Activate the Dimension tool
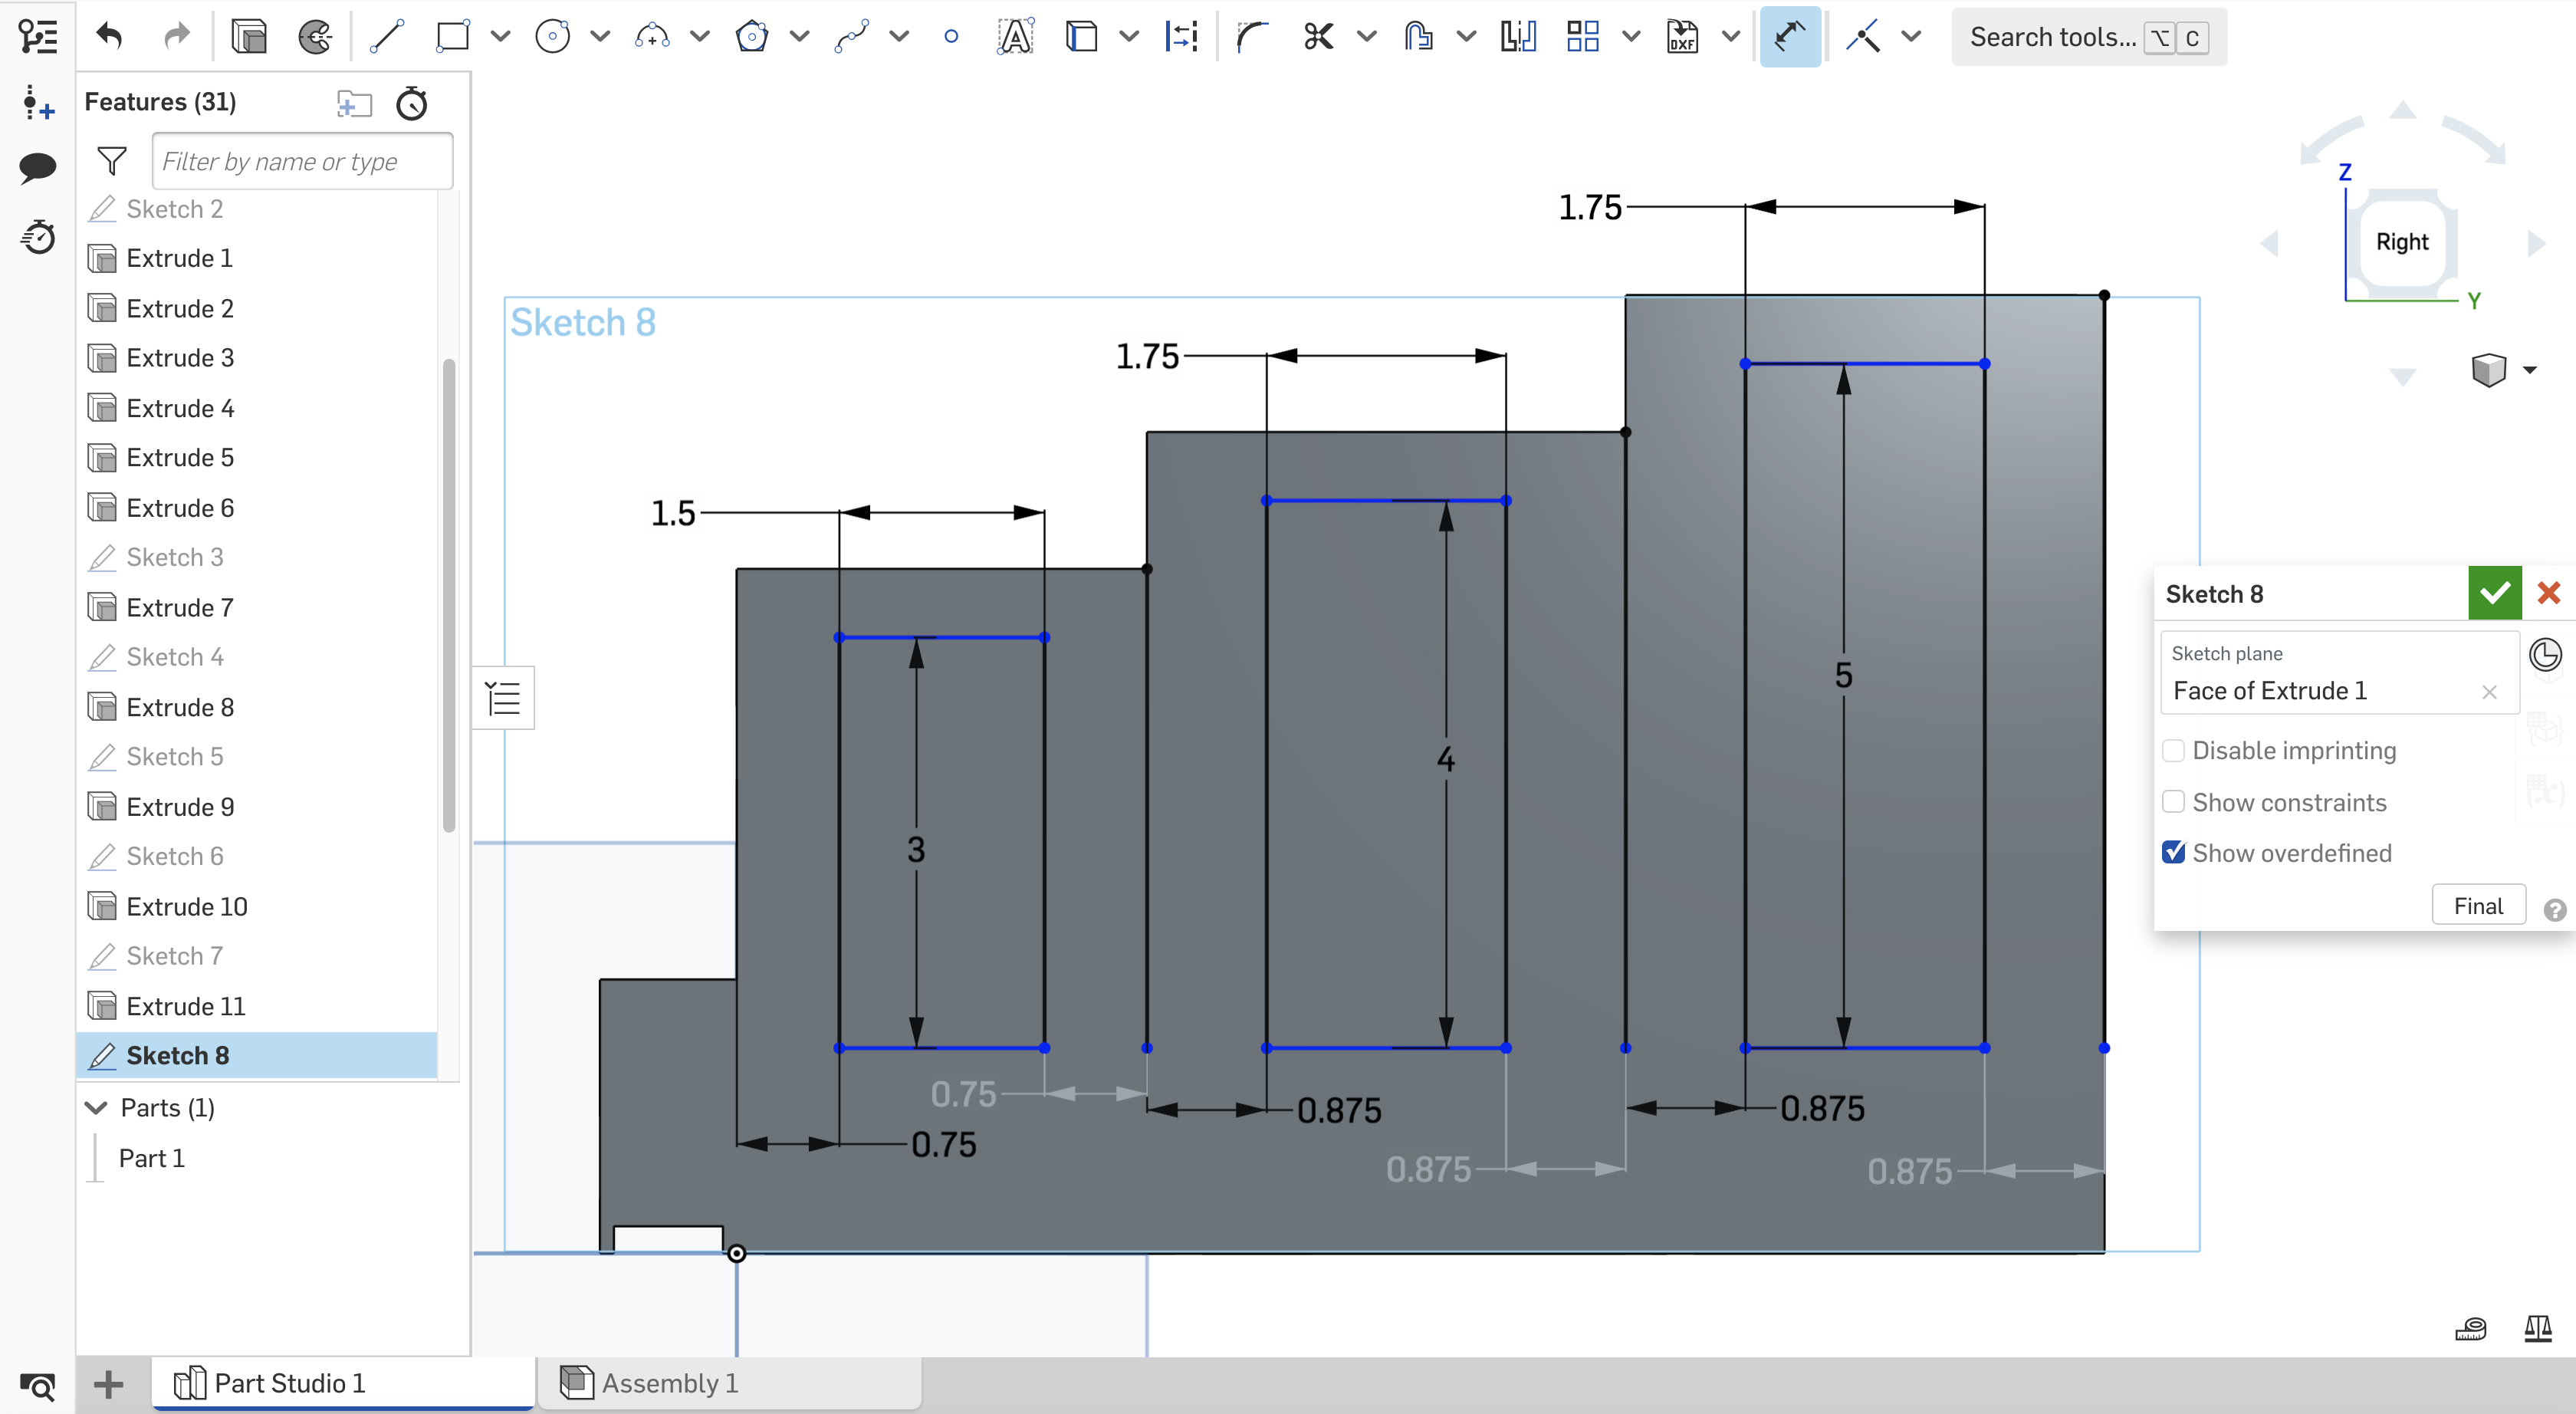2576x1414 pixels. tap(1789, 35)
